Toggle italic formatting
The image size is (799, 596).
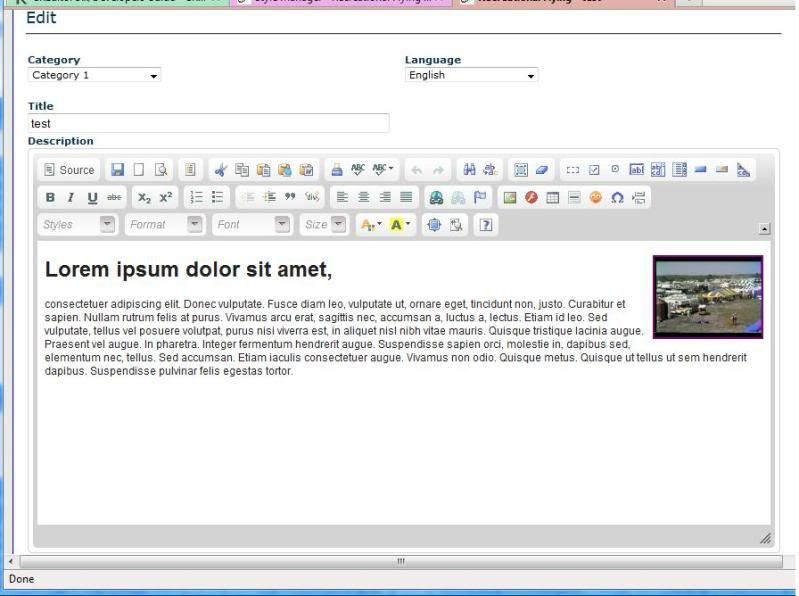click(71, 197)
